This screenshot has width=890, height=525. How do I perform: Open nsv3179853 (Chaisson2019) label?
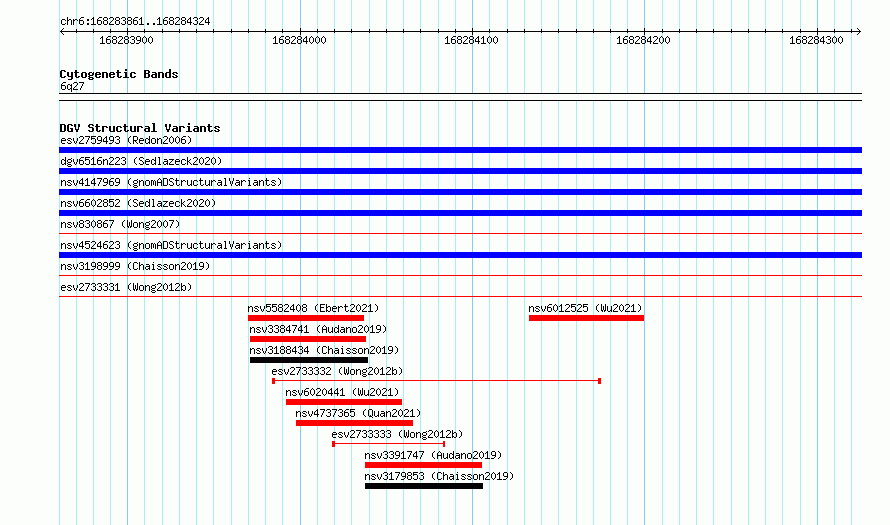click(439, 476)
